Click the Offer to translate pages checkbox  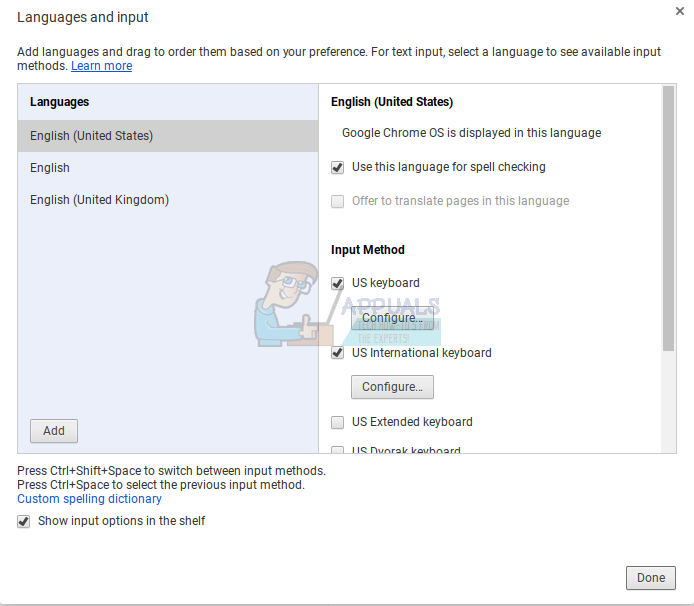coord(338,201)
